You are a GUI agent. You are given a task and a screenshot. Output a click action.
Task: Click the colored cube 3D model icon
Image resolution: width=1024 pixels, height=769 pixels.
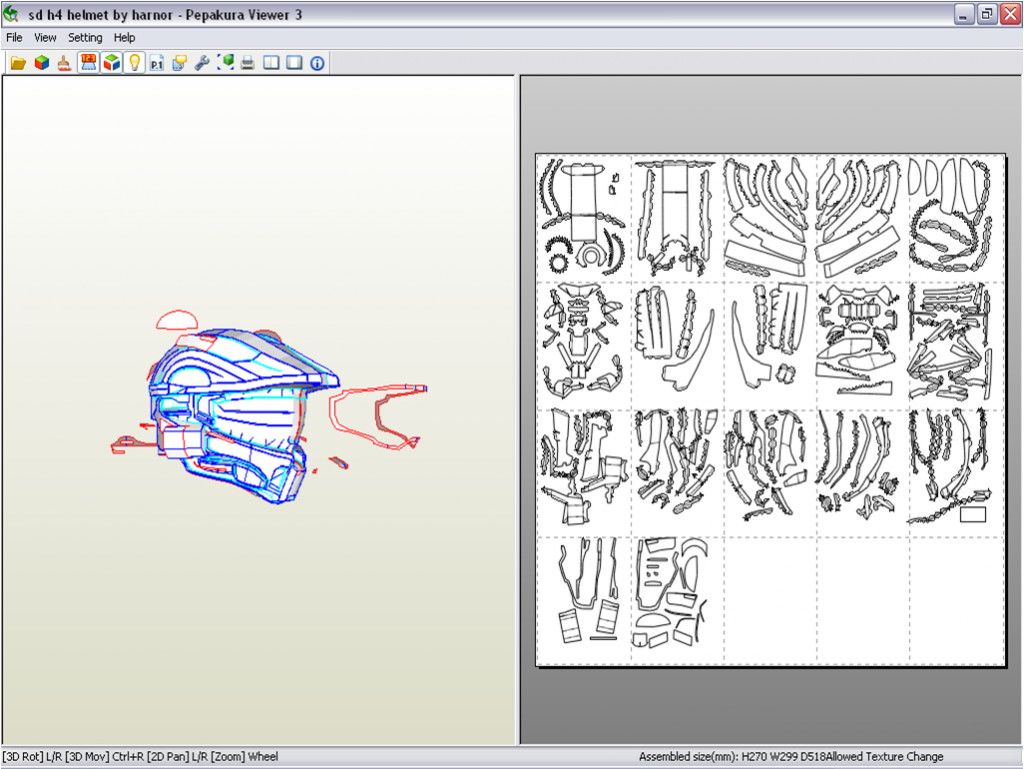pos(42,63)
